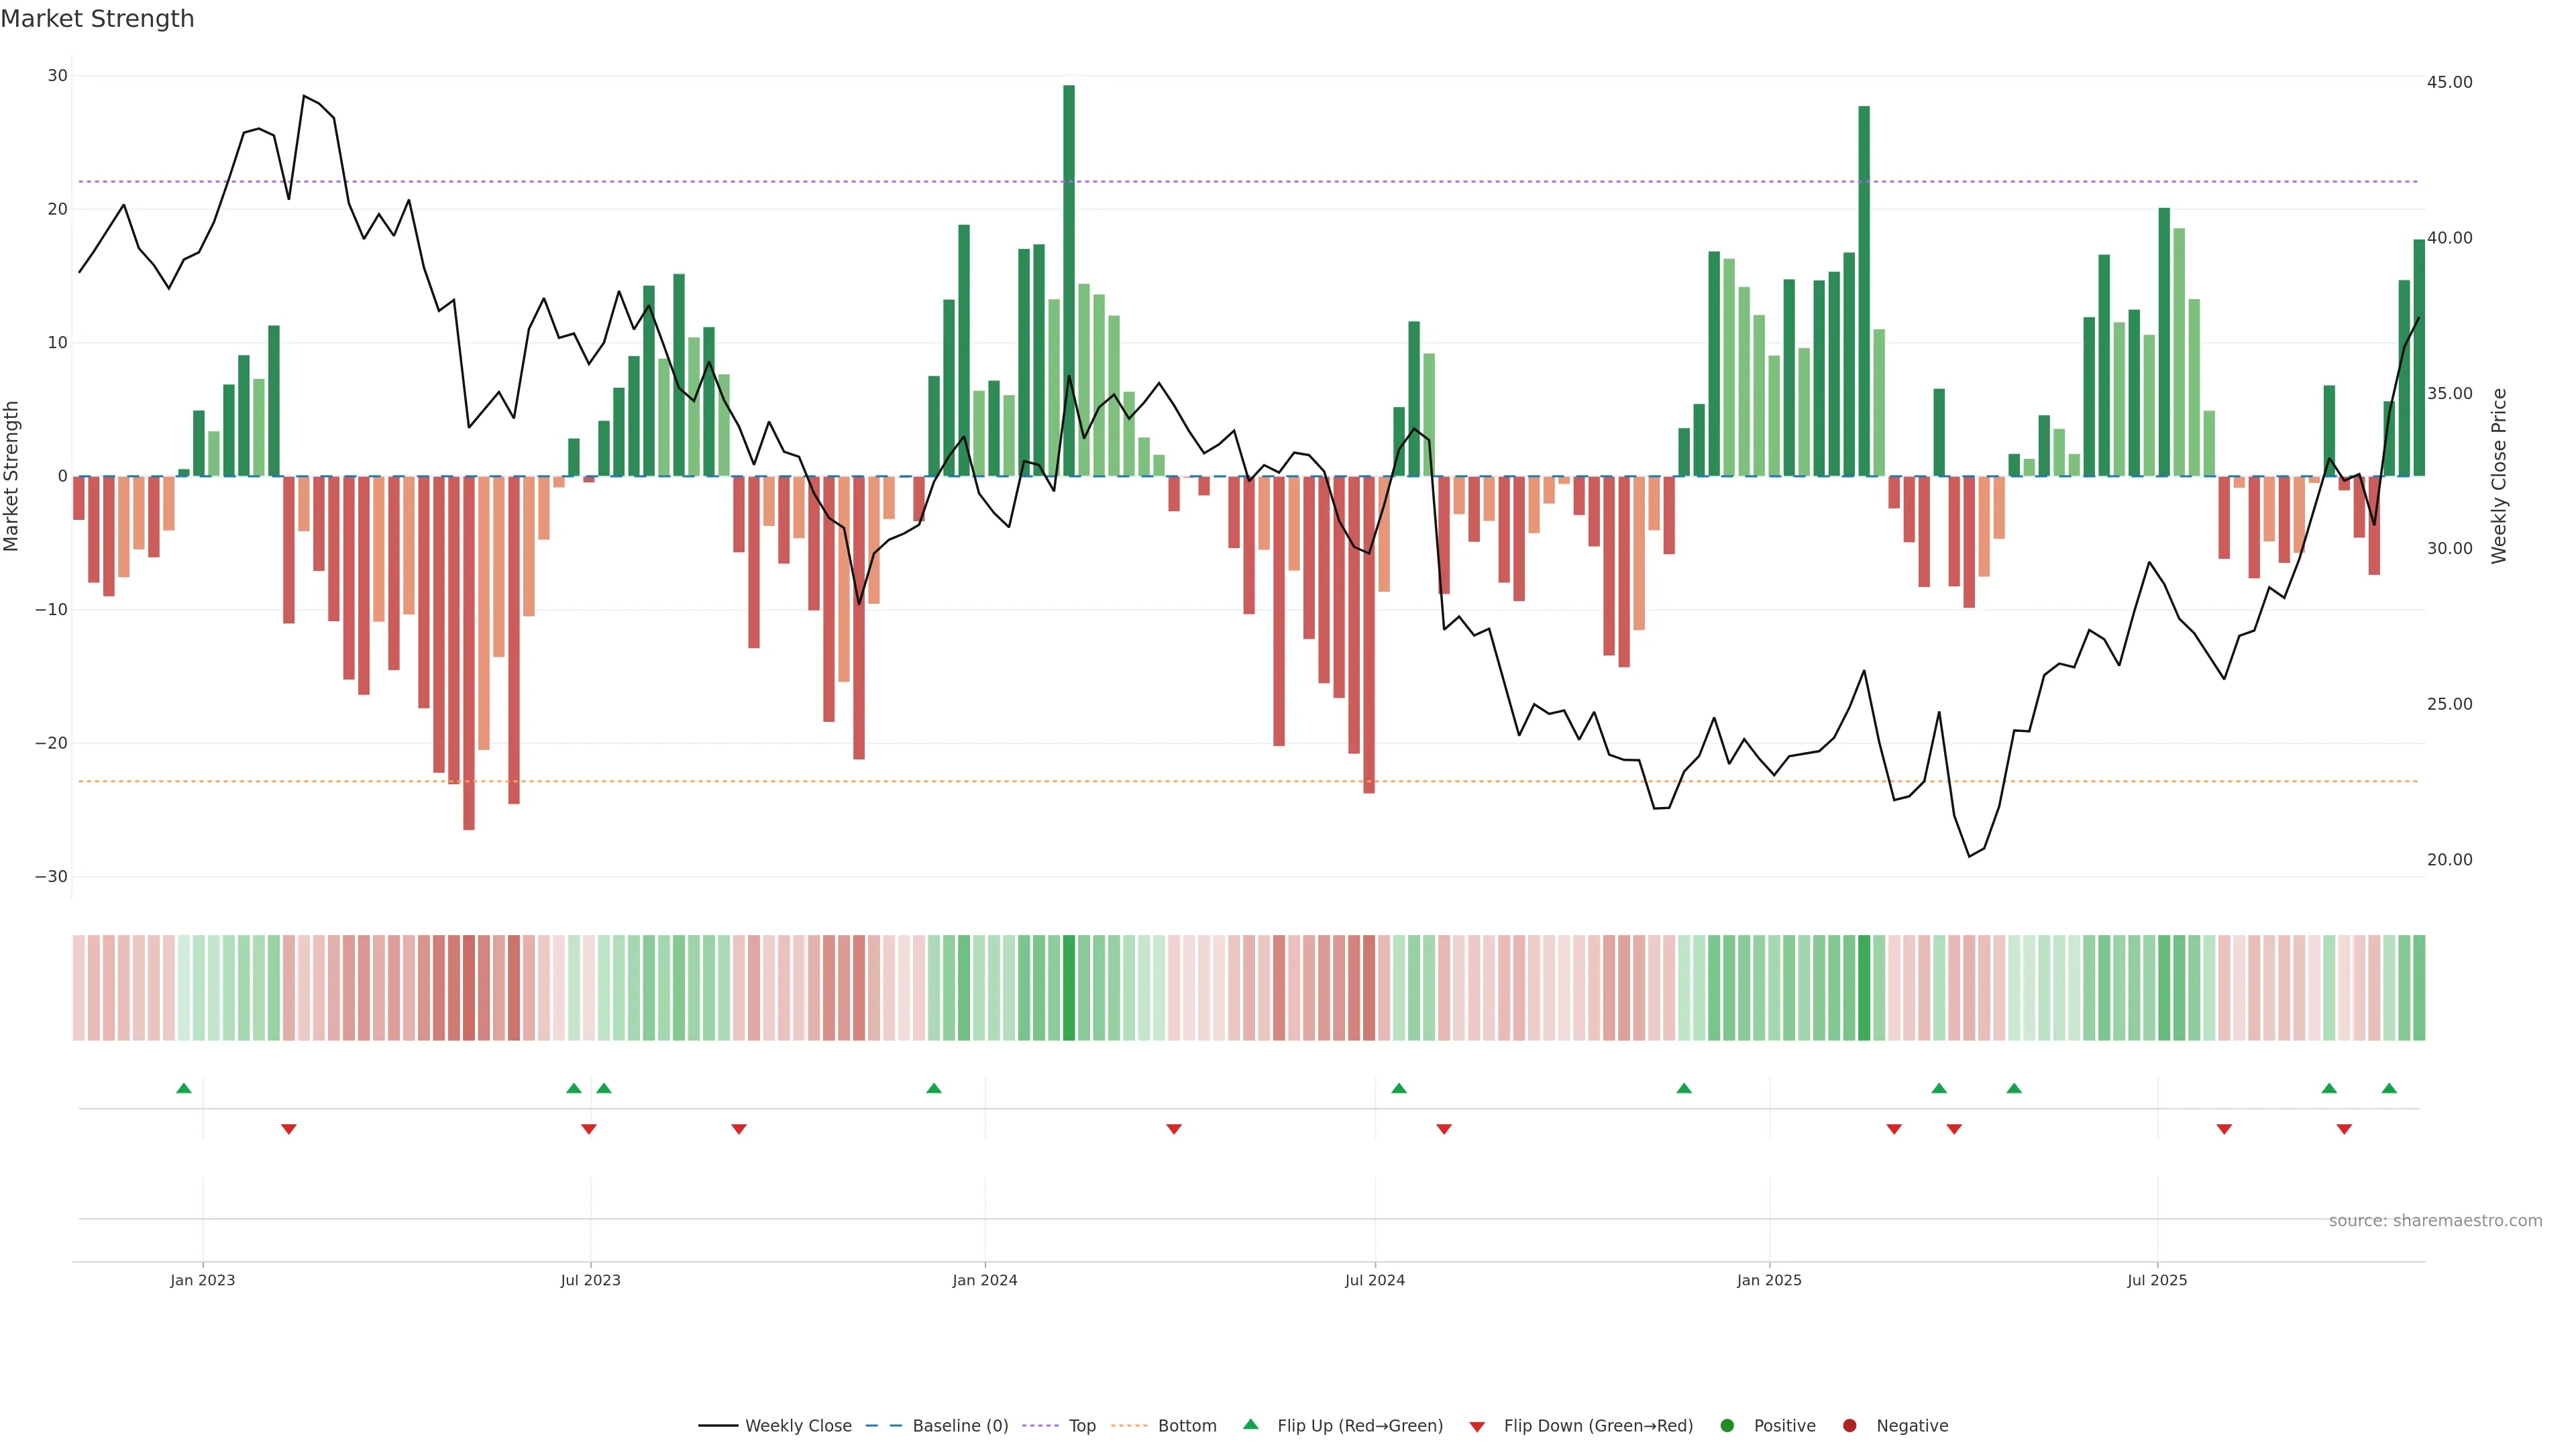Click Flip Up green triangle legend icon
The height and width of the screenshot is (1449, 2576).
(x=1250, y=1424)
